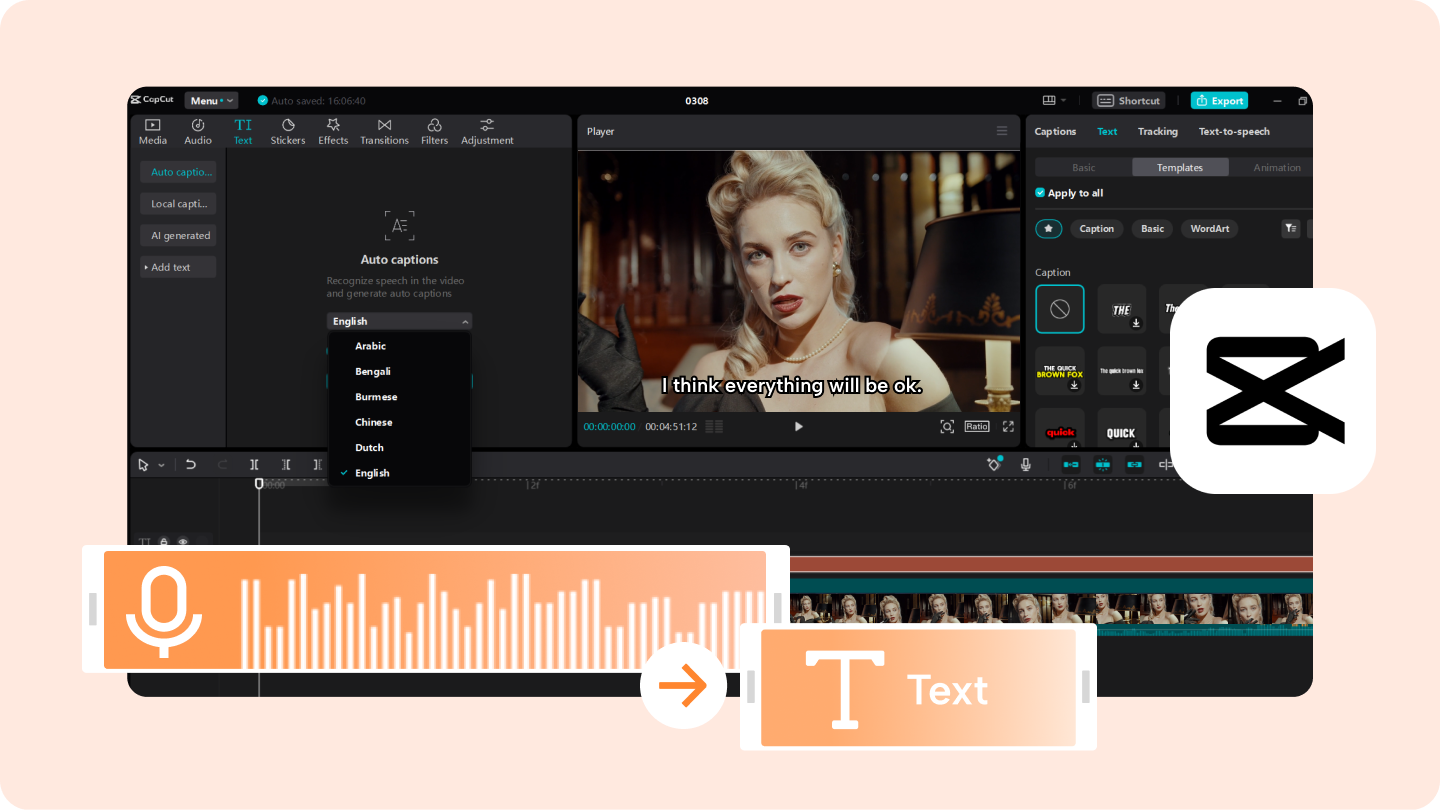Expand the Add text section
The image size is (1440, 810).
point(178,267)
